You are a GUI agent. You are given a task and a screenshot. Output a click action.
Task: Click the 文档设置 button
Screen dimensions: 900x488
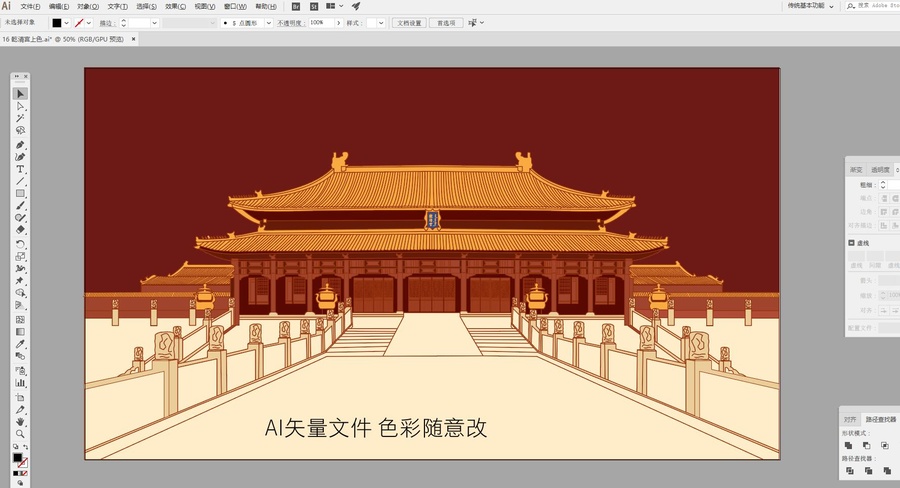click(409, 23)
